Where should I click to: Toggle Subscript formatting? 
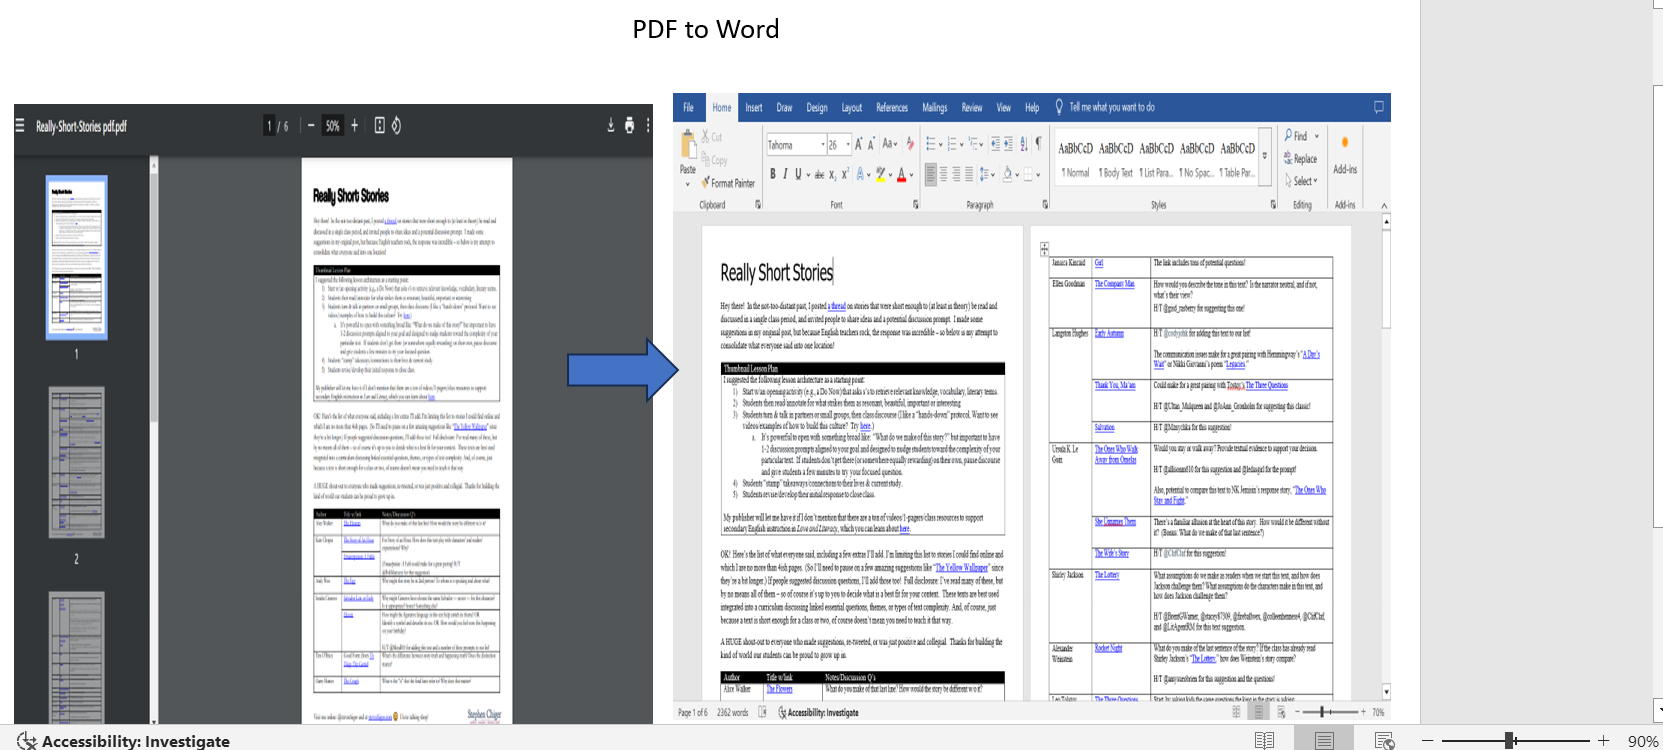(x=832, y=174)
